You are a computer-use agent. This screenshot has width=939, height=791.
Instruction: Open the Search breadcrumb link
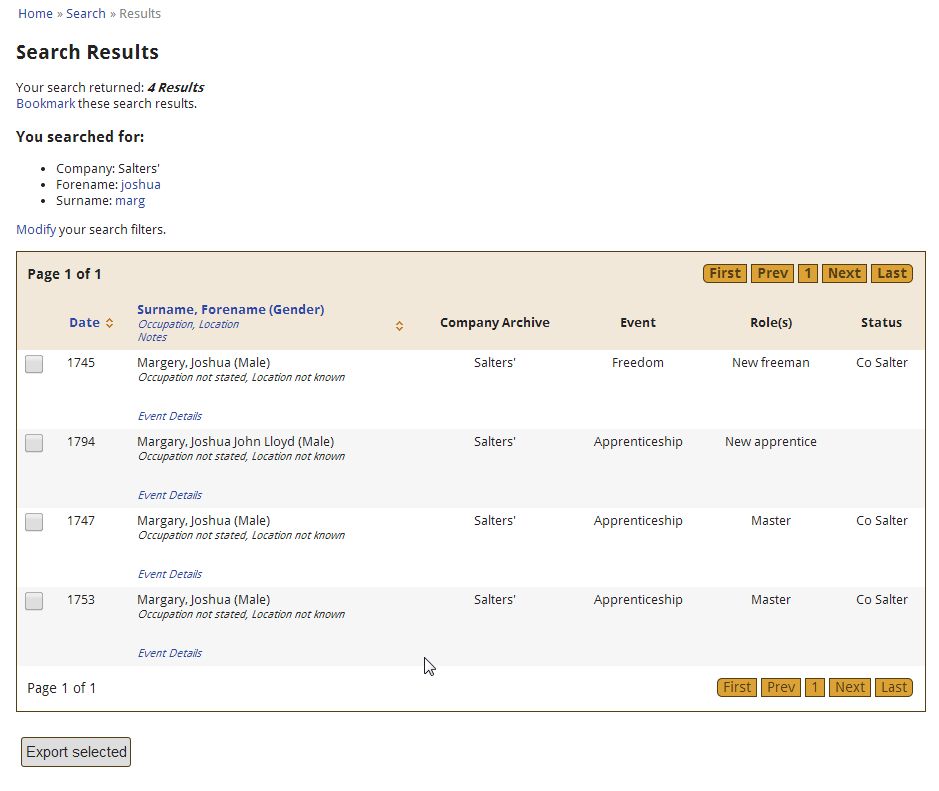pos(86,13)
